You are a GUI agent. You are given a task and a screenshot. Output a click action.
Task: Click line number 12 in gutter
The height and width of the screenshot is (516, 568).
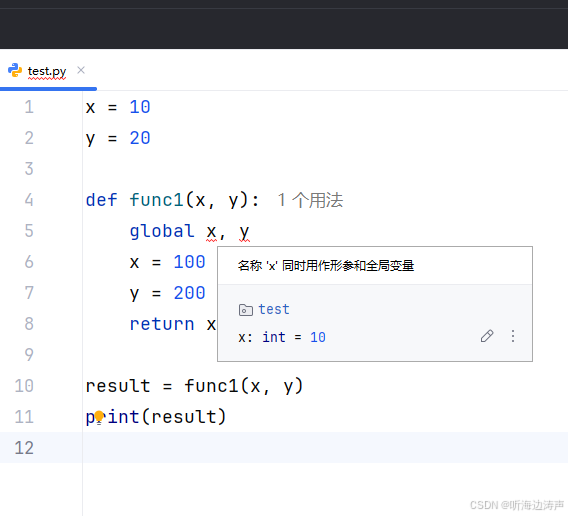(24, 448)
